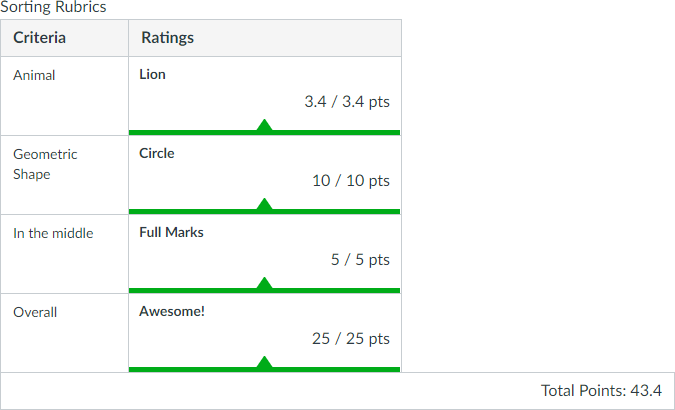
Task: Select the Criteria column header
Action: pyautogui.click(x=40, y=38)
